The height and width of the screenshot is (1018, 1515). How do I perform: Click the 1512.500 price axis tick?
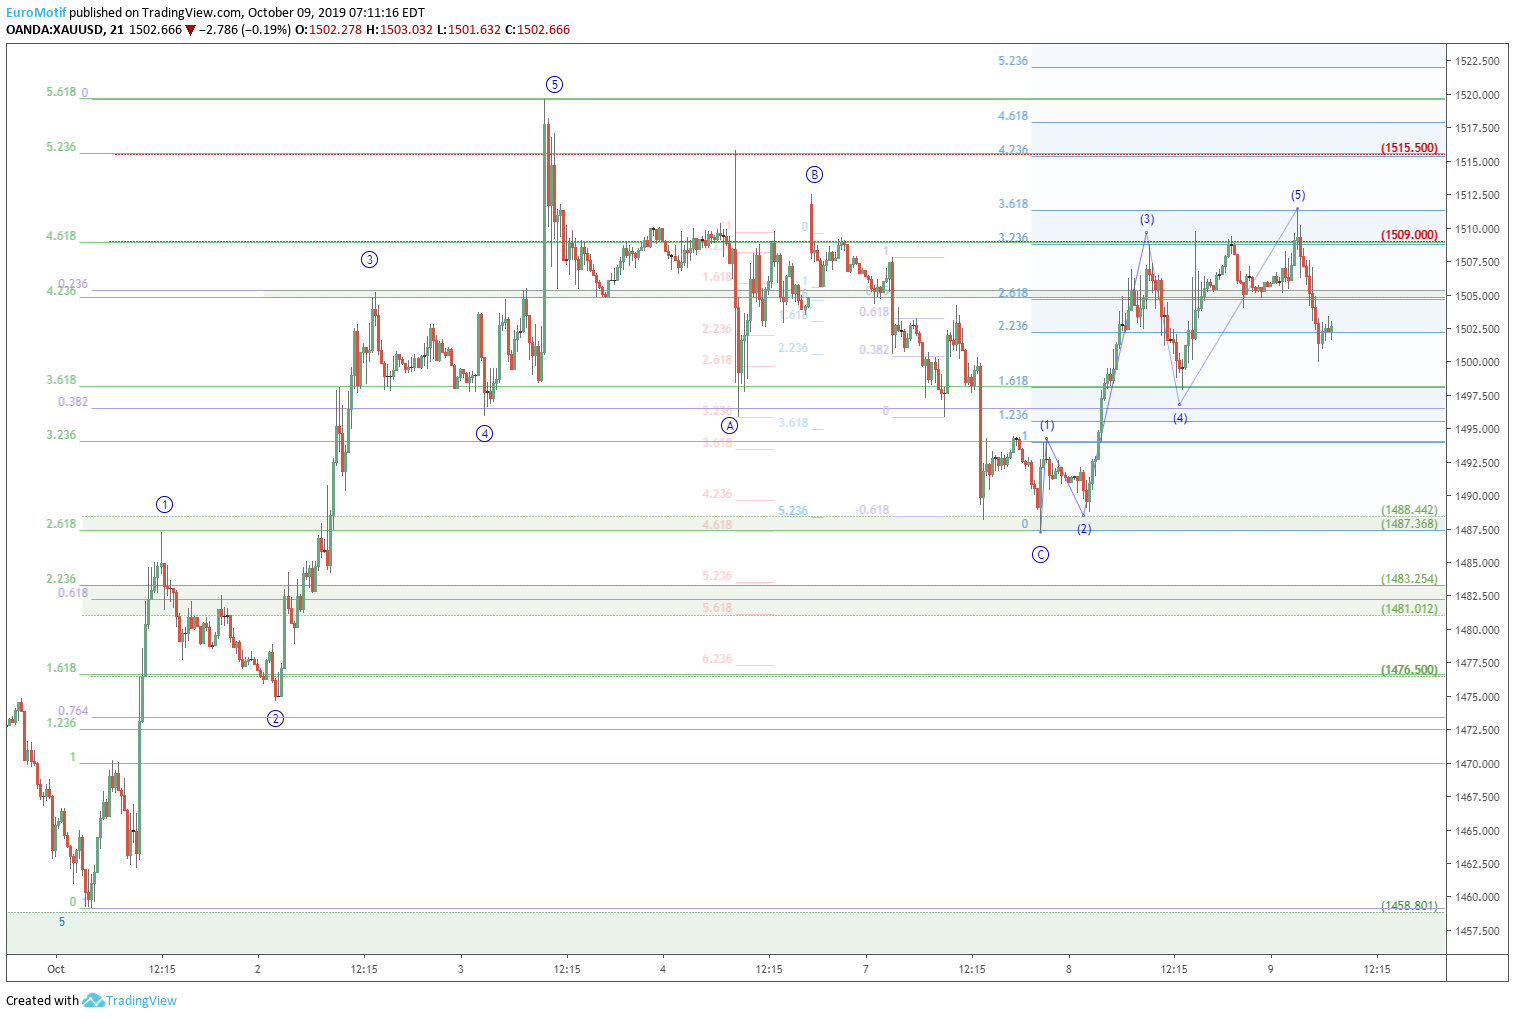(1478, 195)
